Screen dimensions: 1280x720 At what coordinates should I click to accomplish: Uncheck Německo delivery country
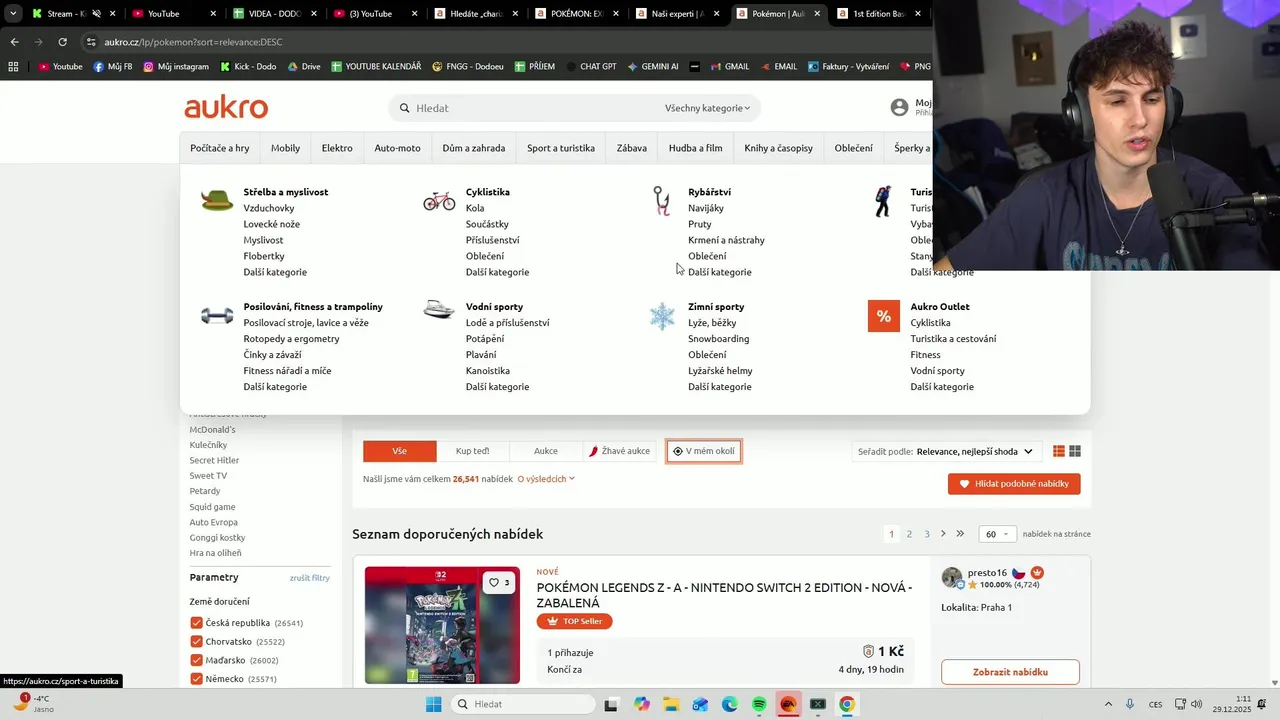[196, 679]
